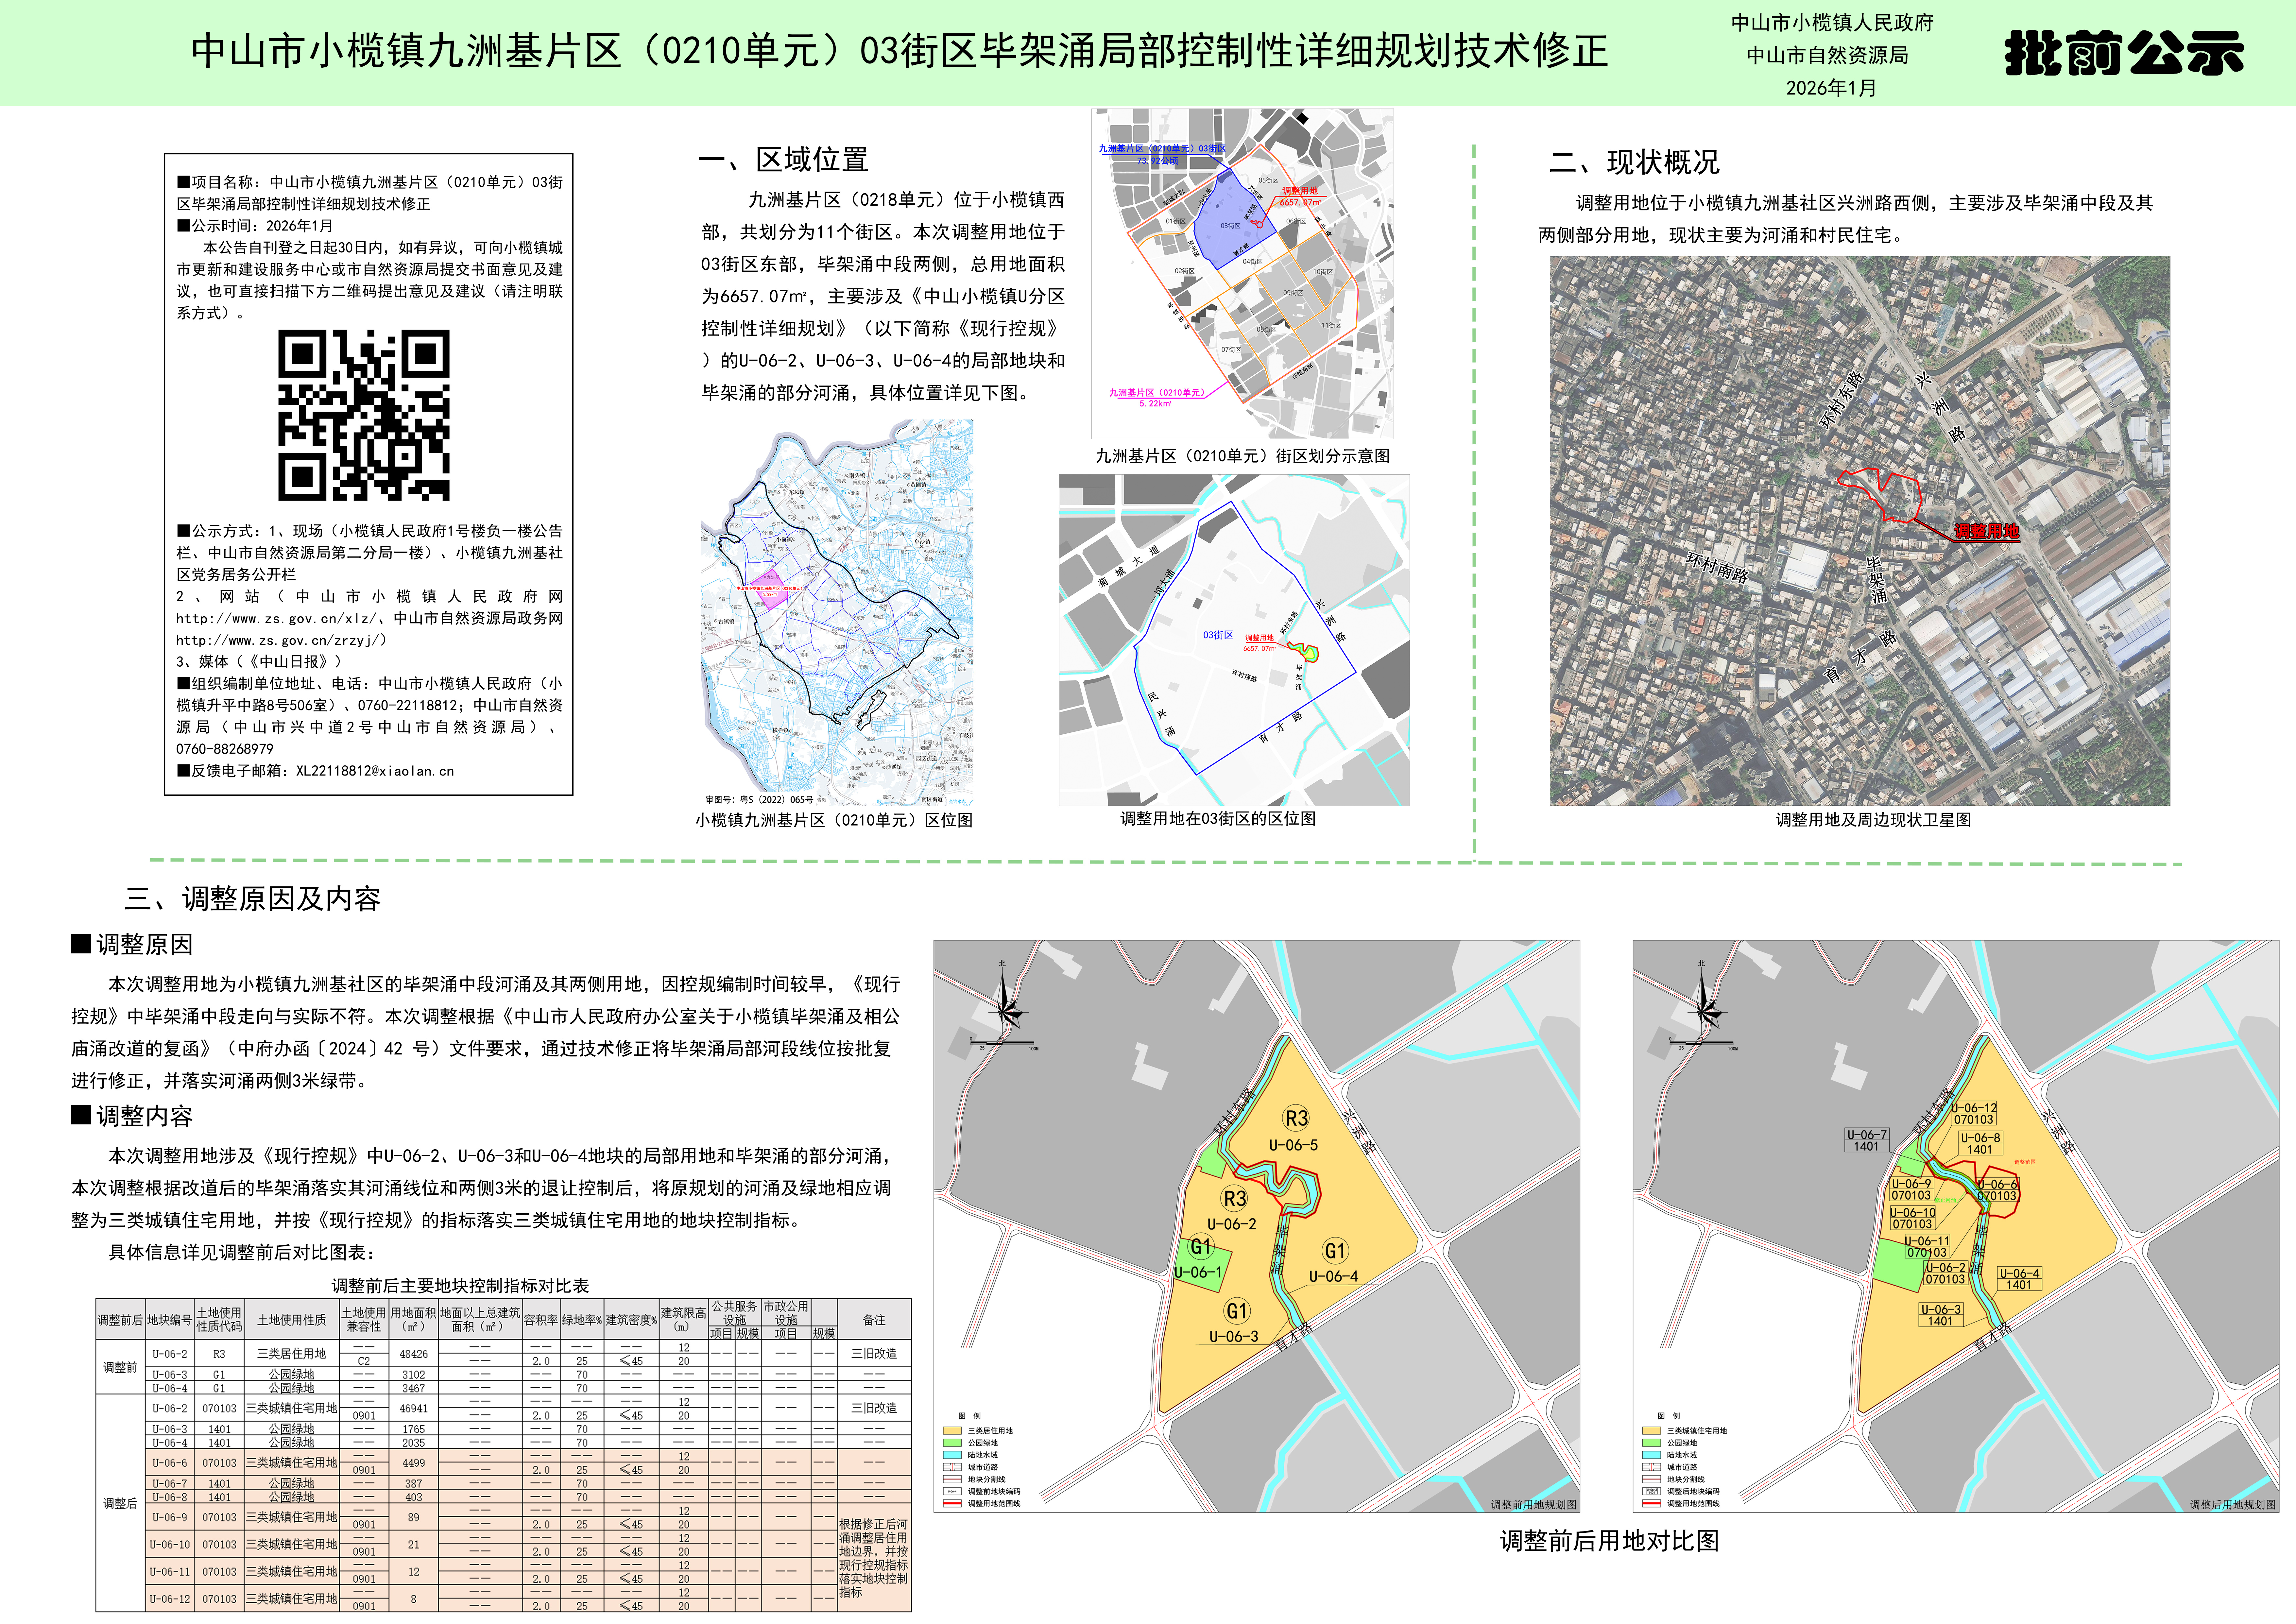Click the 调整前地块编码 box symbol in the left legend

[x=952, y=1491]
